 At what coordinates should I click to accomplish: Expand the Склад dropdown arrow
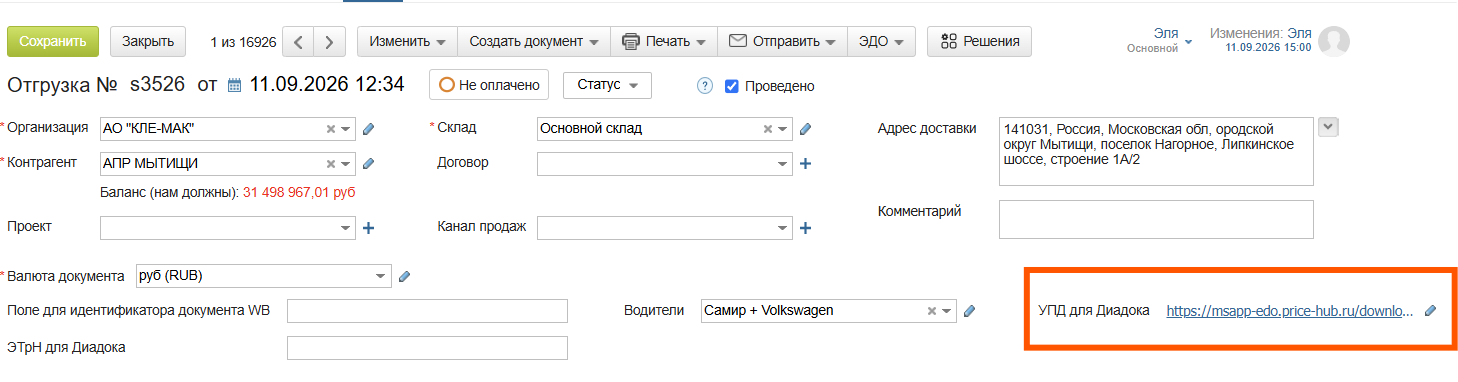[x=783, y=129]
